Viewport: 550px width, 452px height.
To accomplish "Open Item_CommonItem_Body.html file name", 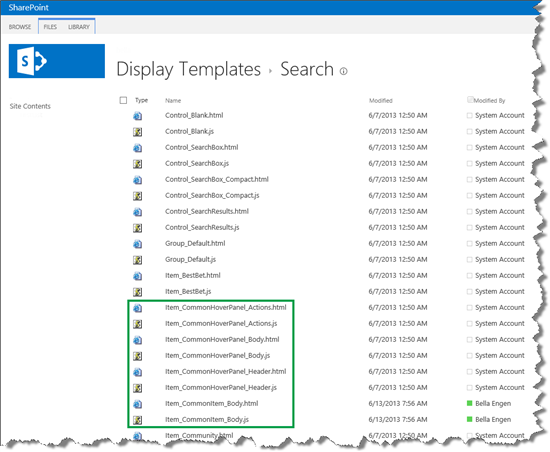I will (212, 404).
